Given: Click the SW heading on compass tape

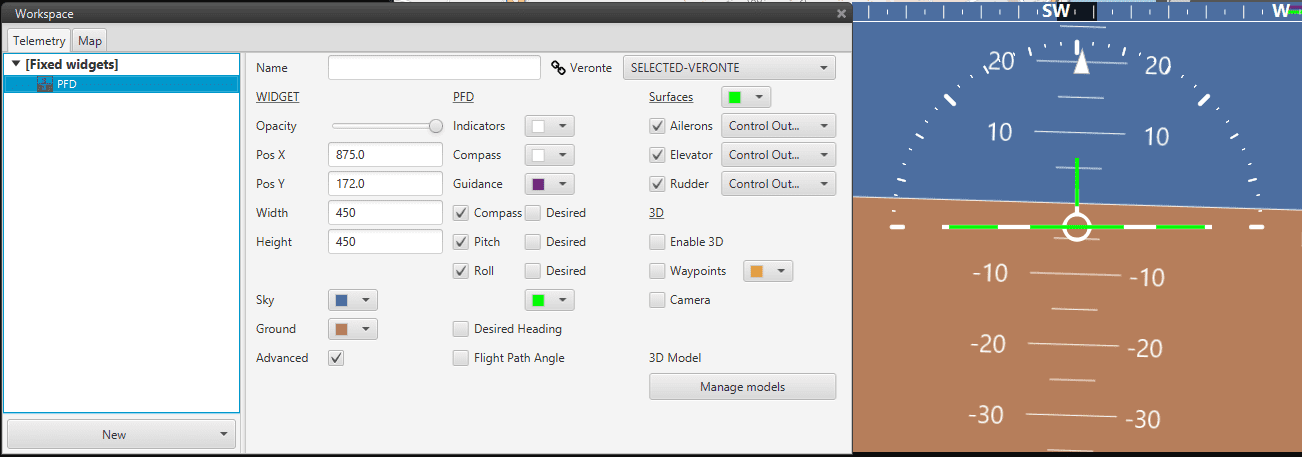Looking at the screenshot, I should [x=1056, y=11].
